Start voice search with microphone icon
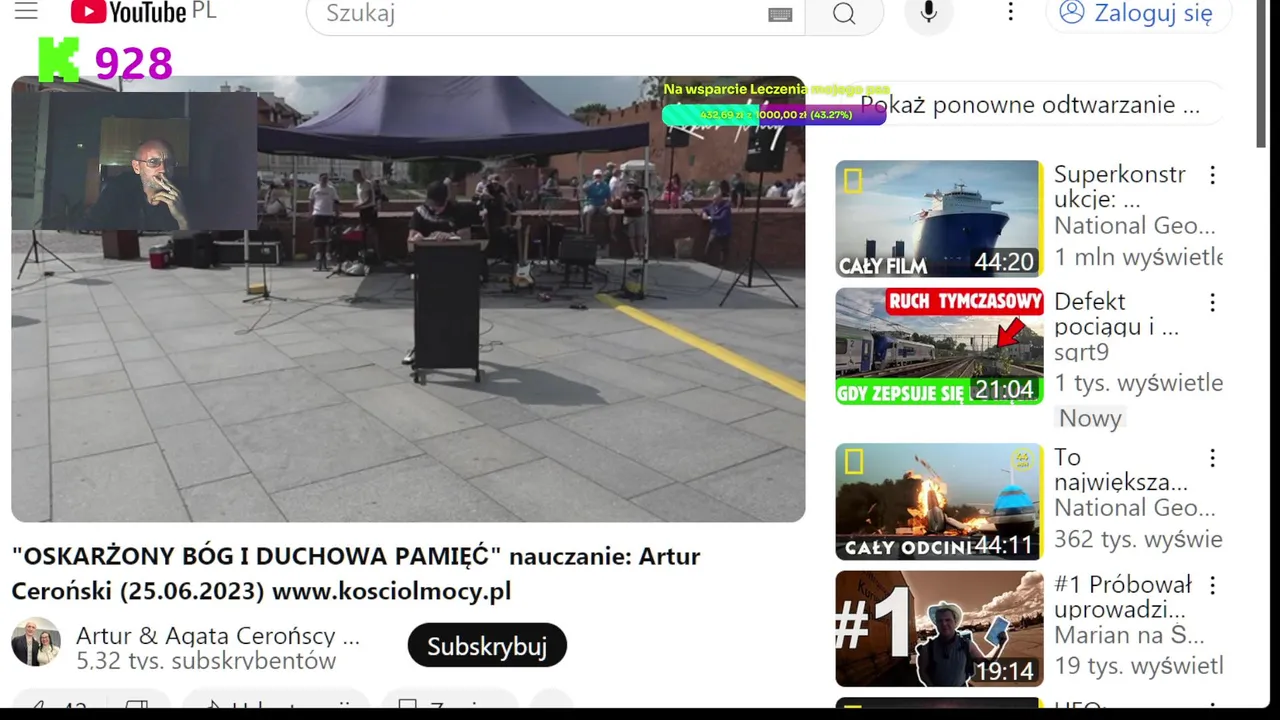The width and height of the screenshot is (1280, 720). 929,13
